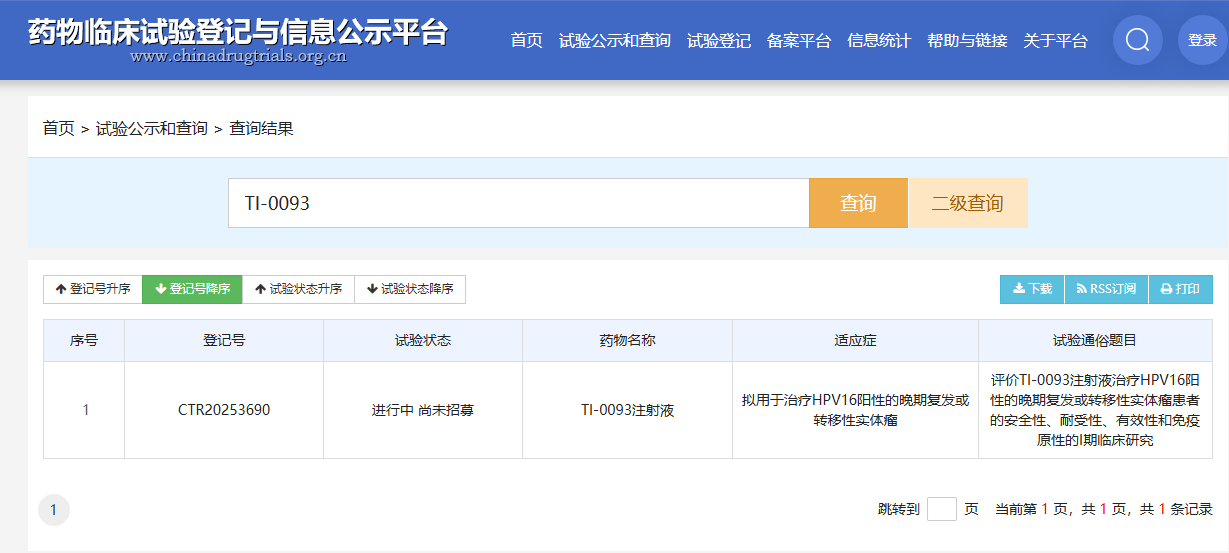Sort by 登记号升序 ascending
The width and height of the screenshot is (1229, 553).
tap(93, 289)
